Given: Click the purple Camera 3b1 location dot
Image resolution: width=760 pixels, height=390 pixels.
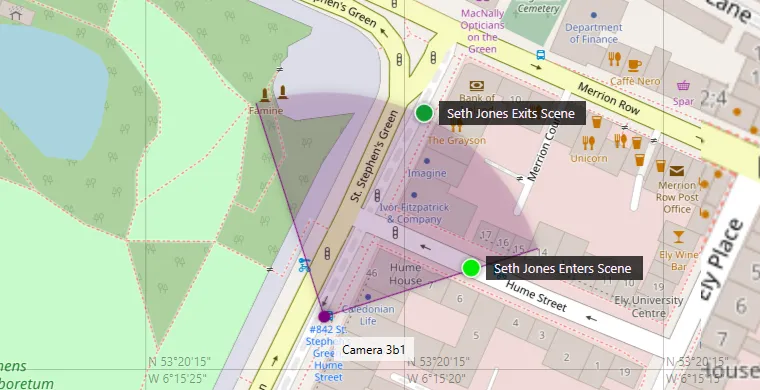Looking at the screenshot, I should coord(324,317).
